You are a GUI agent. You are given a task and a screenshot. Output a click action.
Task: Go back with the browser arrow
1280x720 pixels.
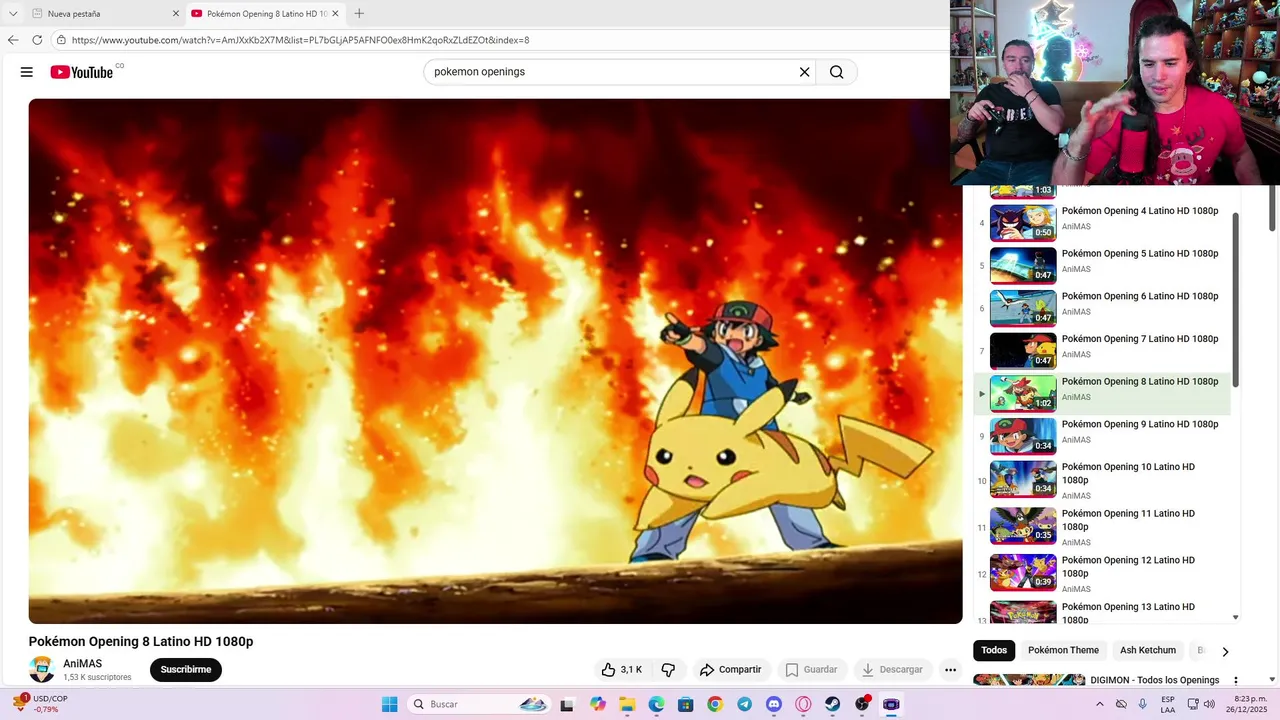[13, 40]
